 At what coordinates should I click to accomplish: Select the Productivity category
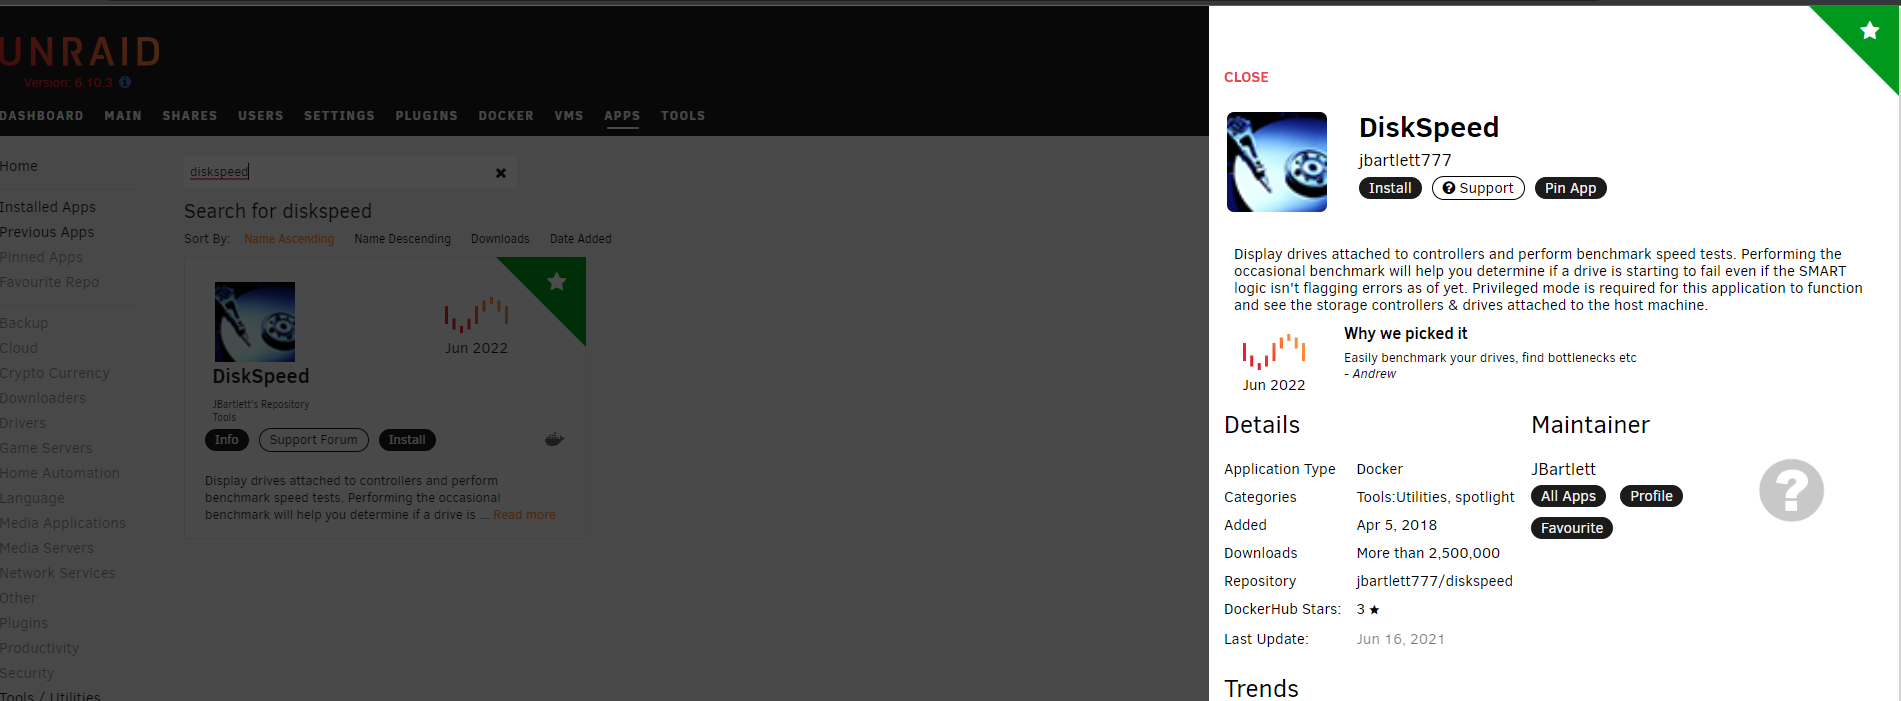pyautogui.click(x=39, y=648)
